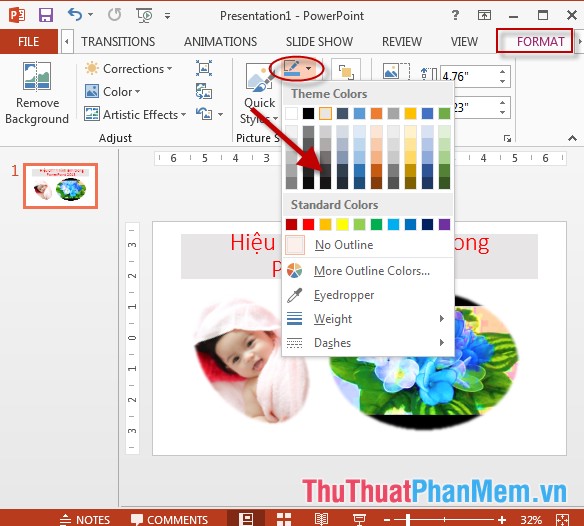Click the Picture Border pen icon
Screen dimensions: 584x526
point(291,68)
